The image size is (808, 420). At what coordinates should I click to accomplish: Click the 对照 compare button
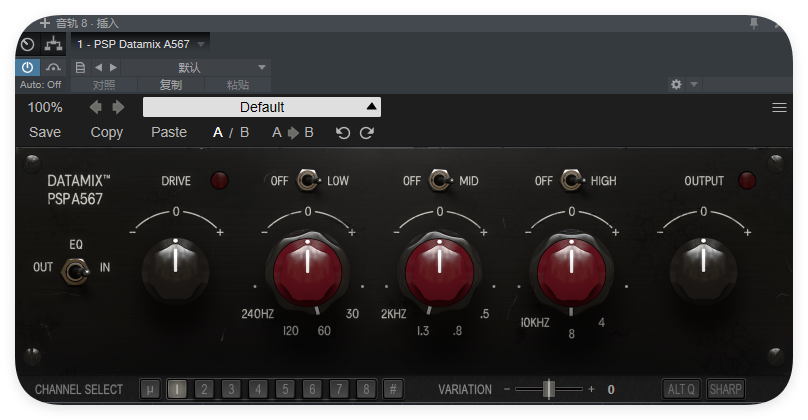[x=104, y=85]
